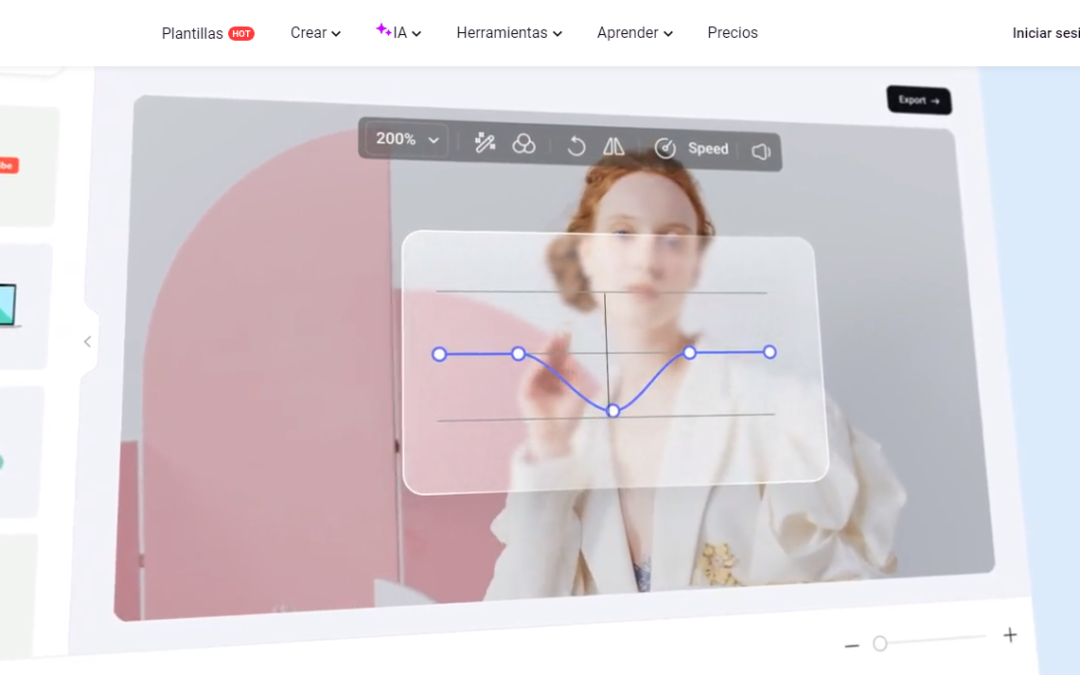
Task: Click the flip horizontal mirror icon
Action: (x=613, y=146)
